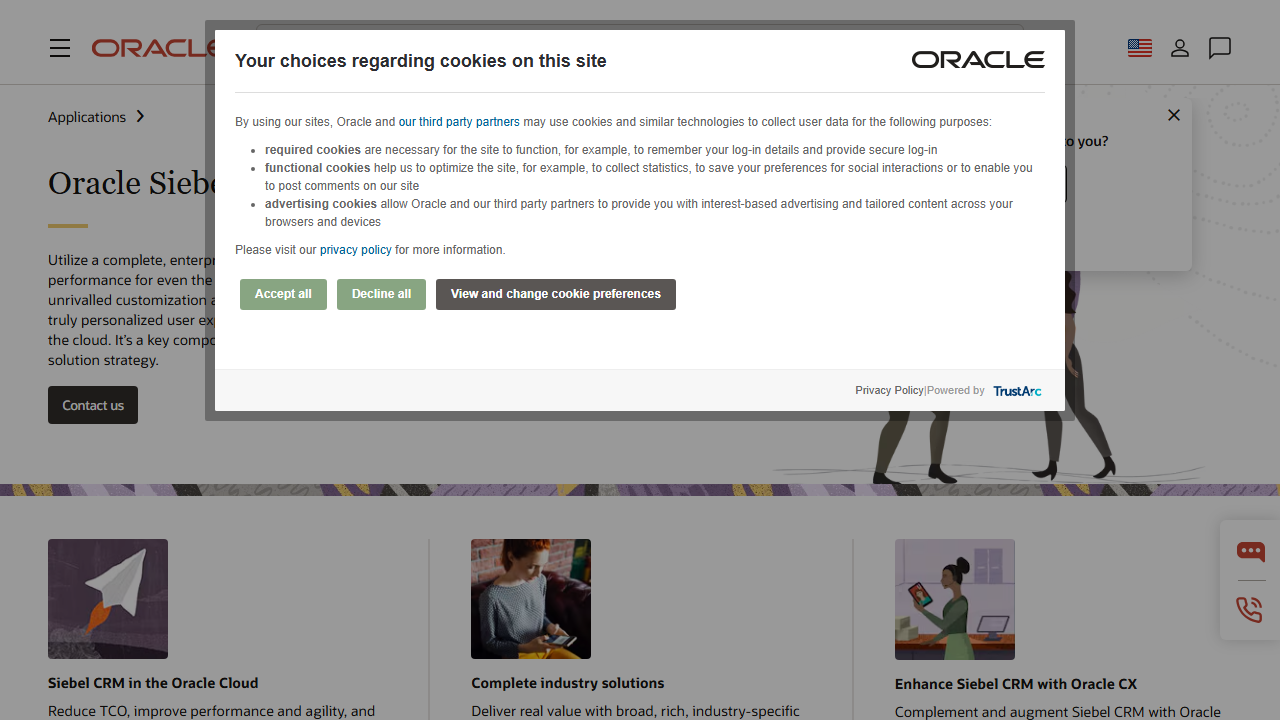The image size is (1280, 720).
Task: Close the chat prompt popup with X
Action: [x=1174, y=115]
